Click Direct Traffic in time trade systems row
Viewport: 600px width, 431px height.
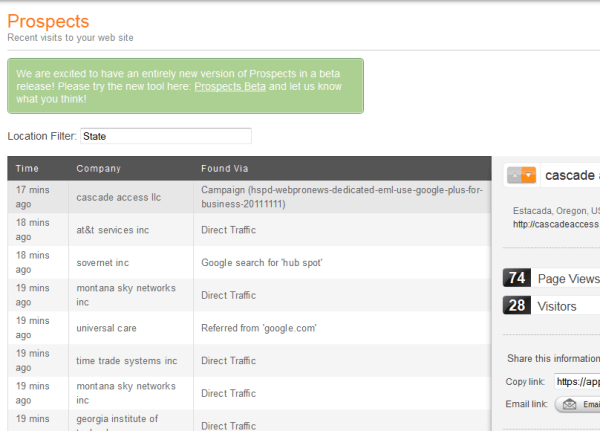pyautogui.click(x=228, y=361)
